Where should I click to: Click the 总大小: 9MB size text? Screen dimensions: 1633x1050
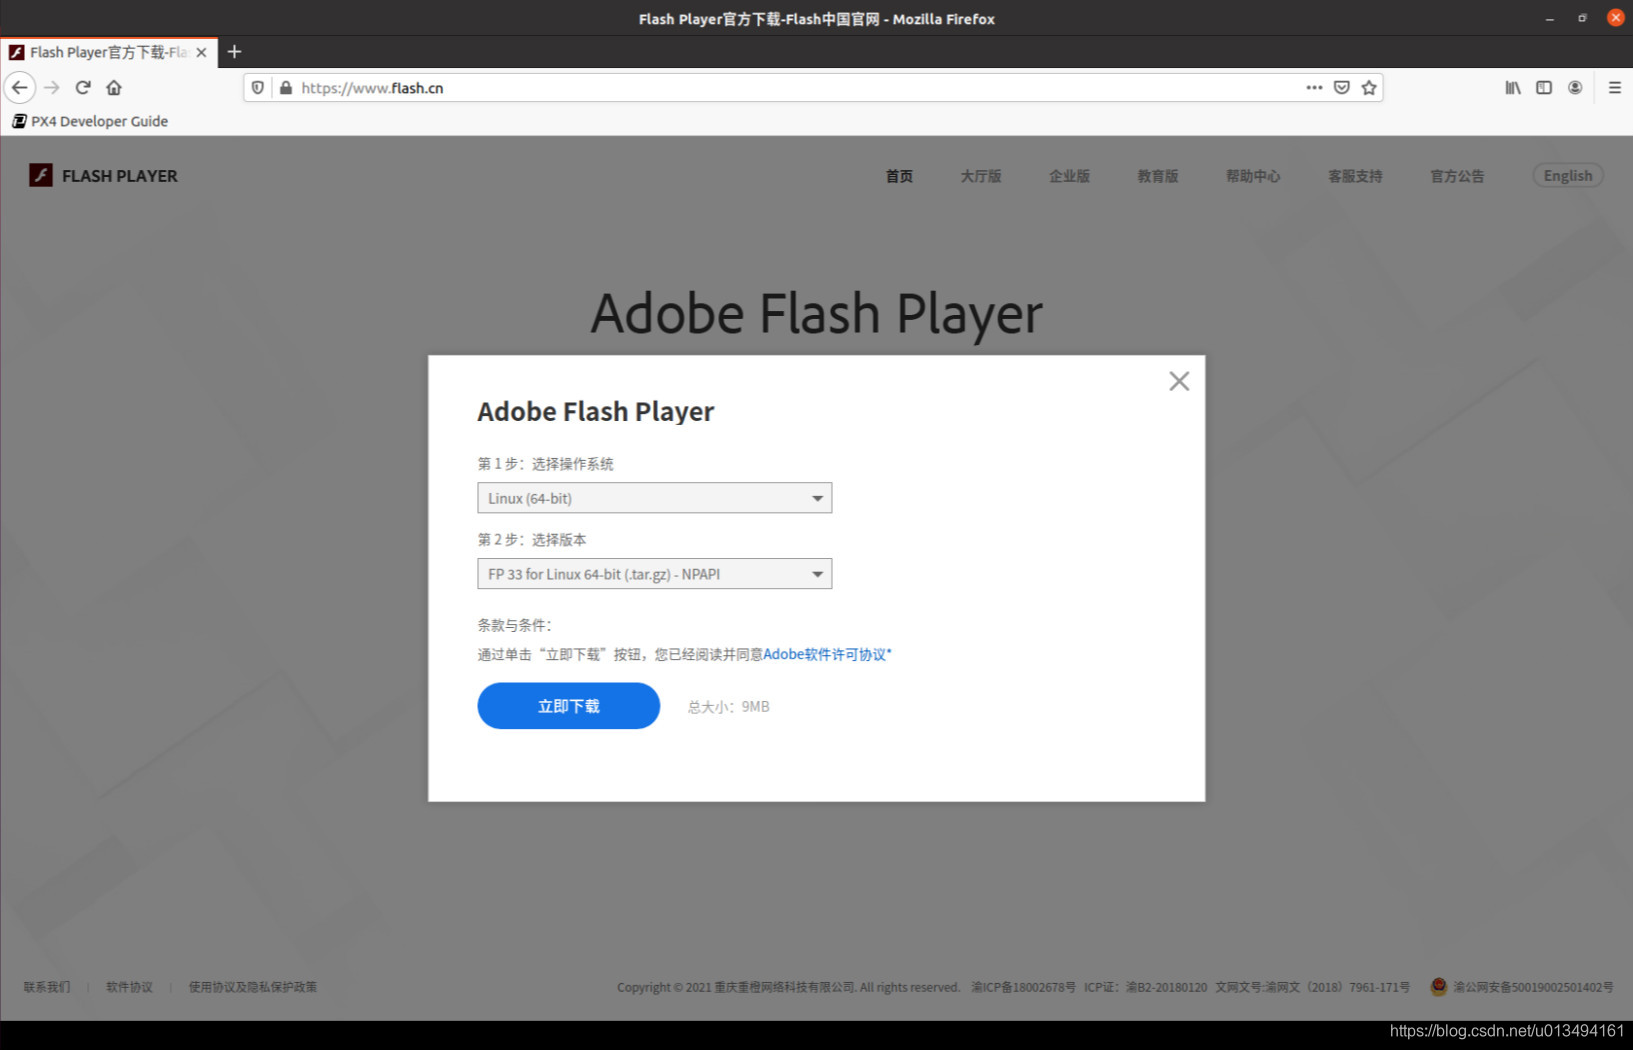pyautogui.click(x=728, y=707)
